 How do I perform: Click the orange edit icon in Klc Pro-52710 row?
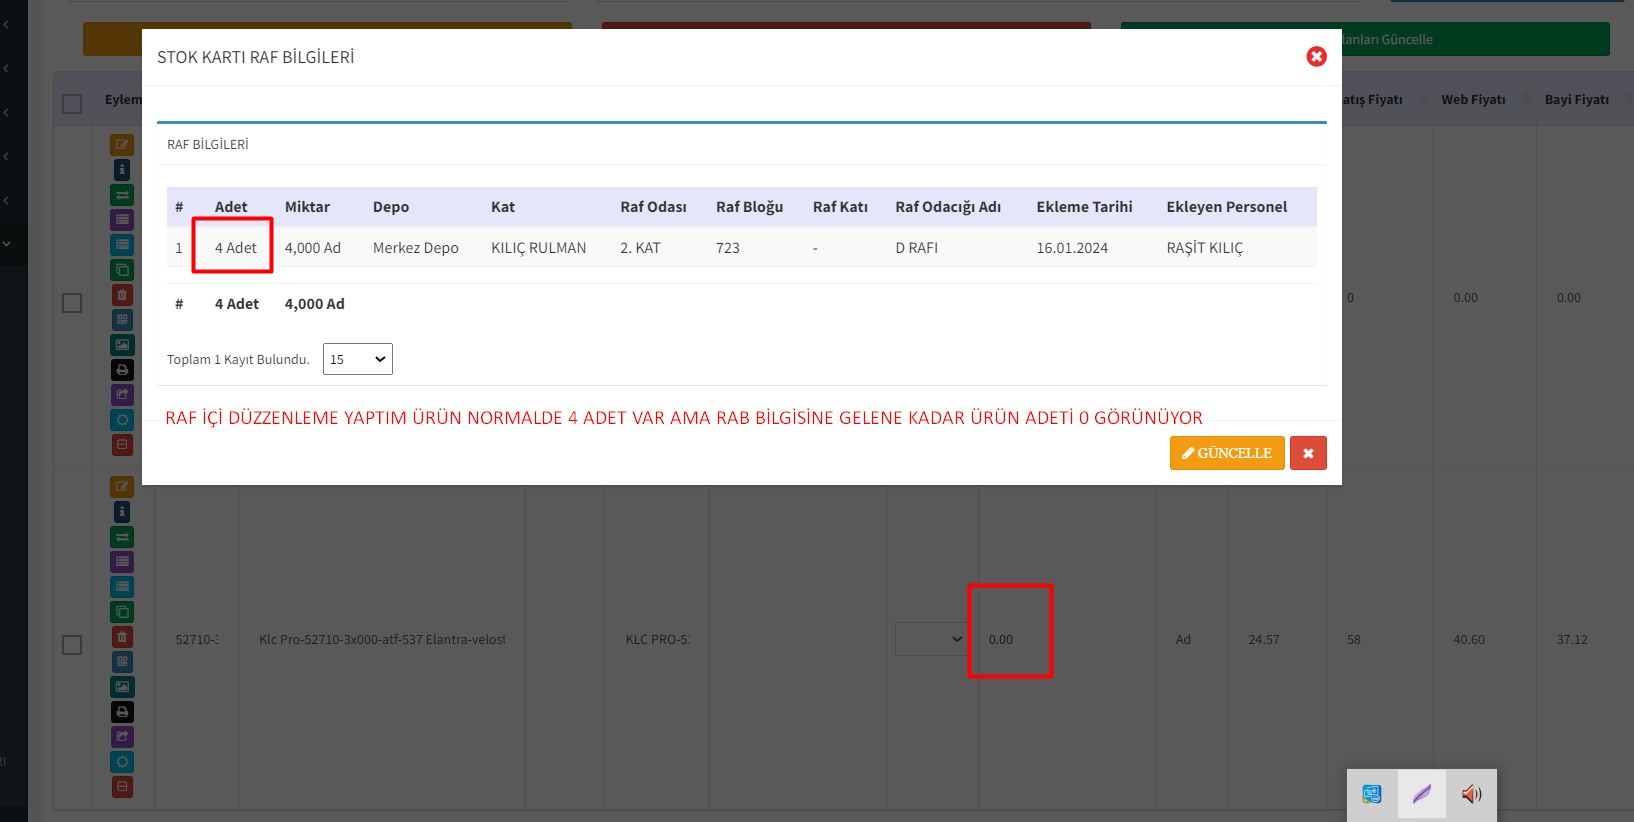(x=122, y=487)
